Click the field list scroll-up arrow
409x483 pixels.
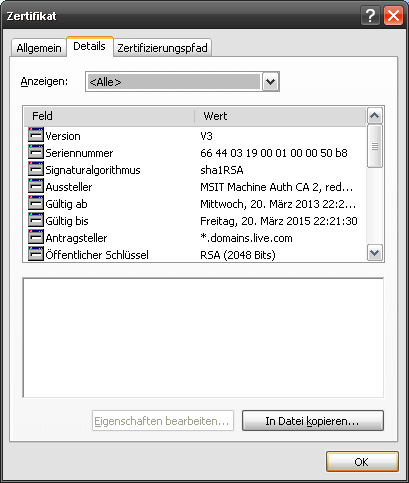pos(375,116)
